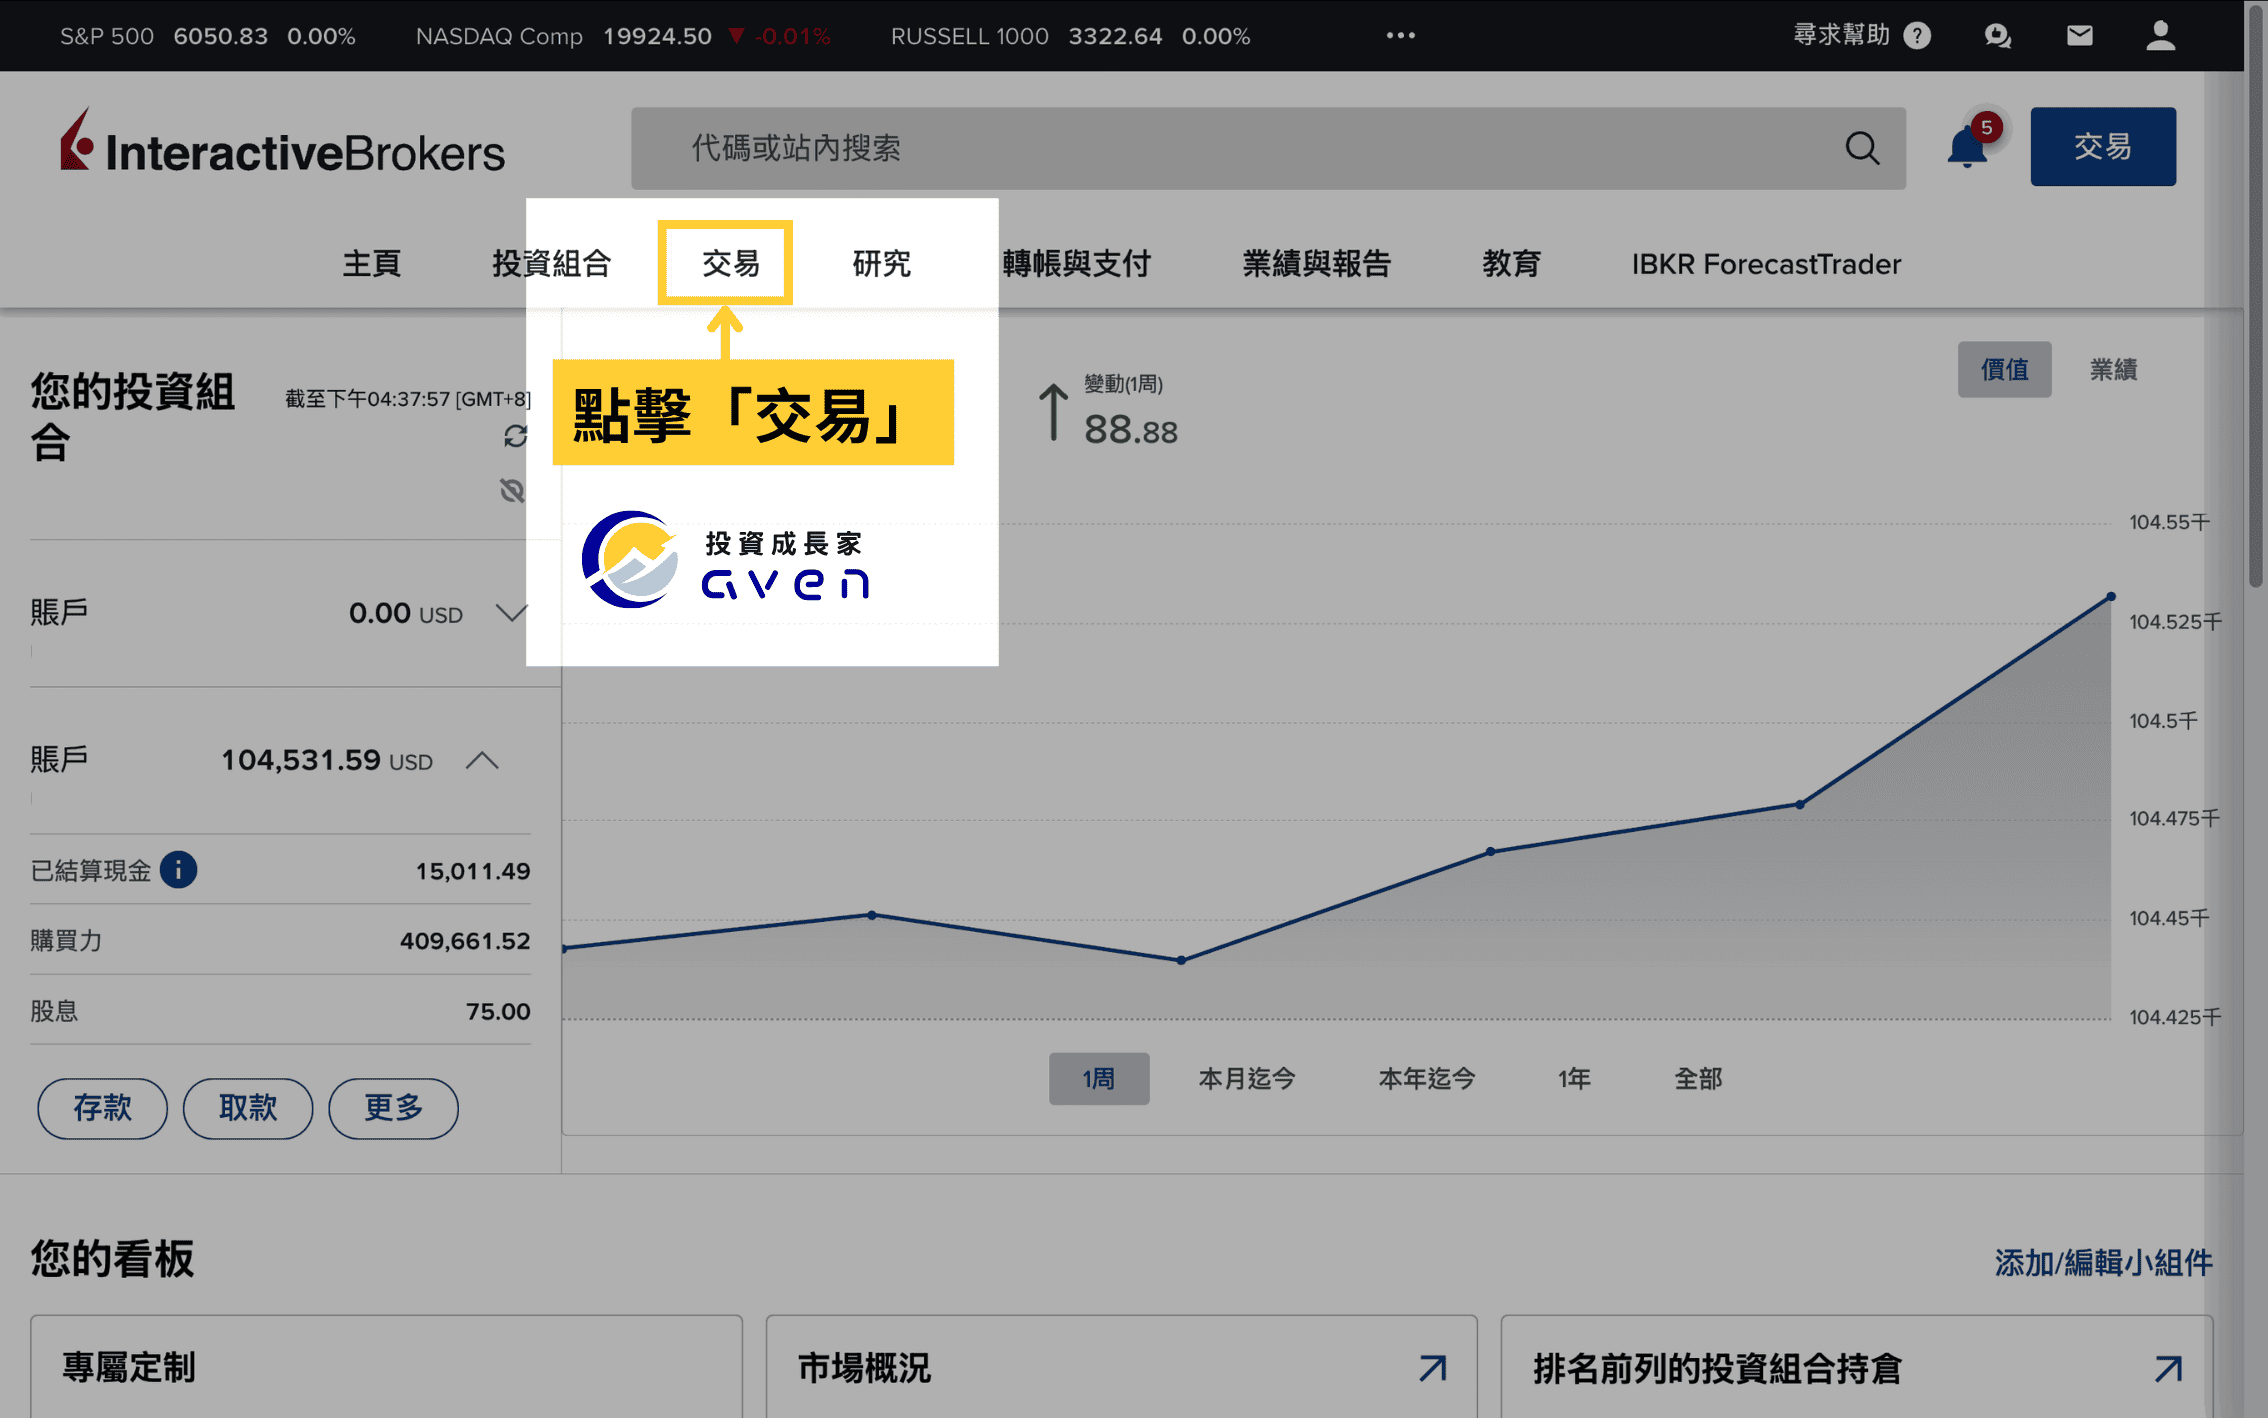Select the 本年迄今 time range

(1426, 1078)
